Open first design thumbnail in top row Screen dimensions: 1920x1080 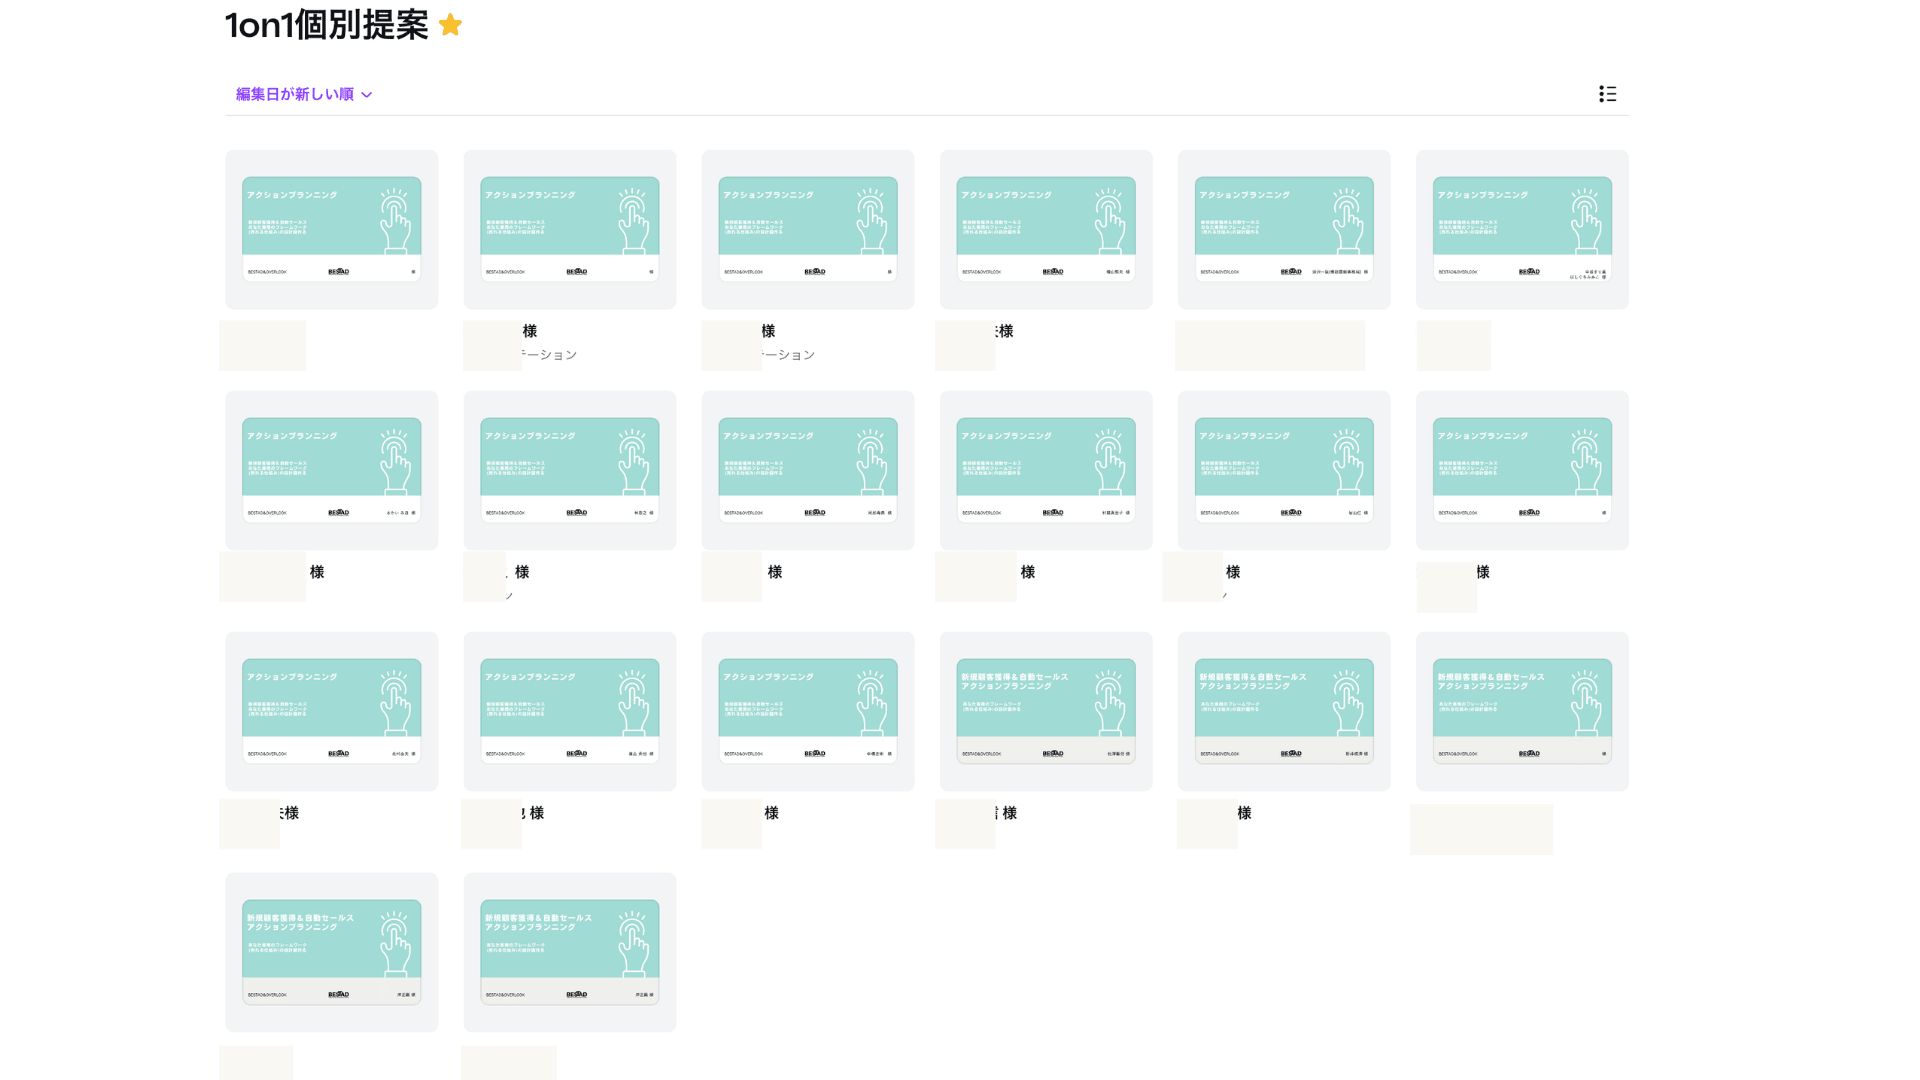point(332,229)
